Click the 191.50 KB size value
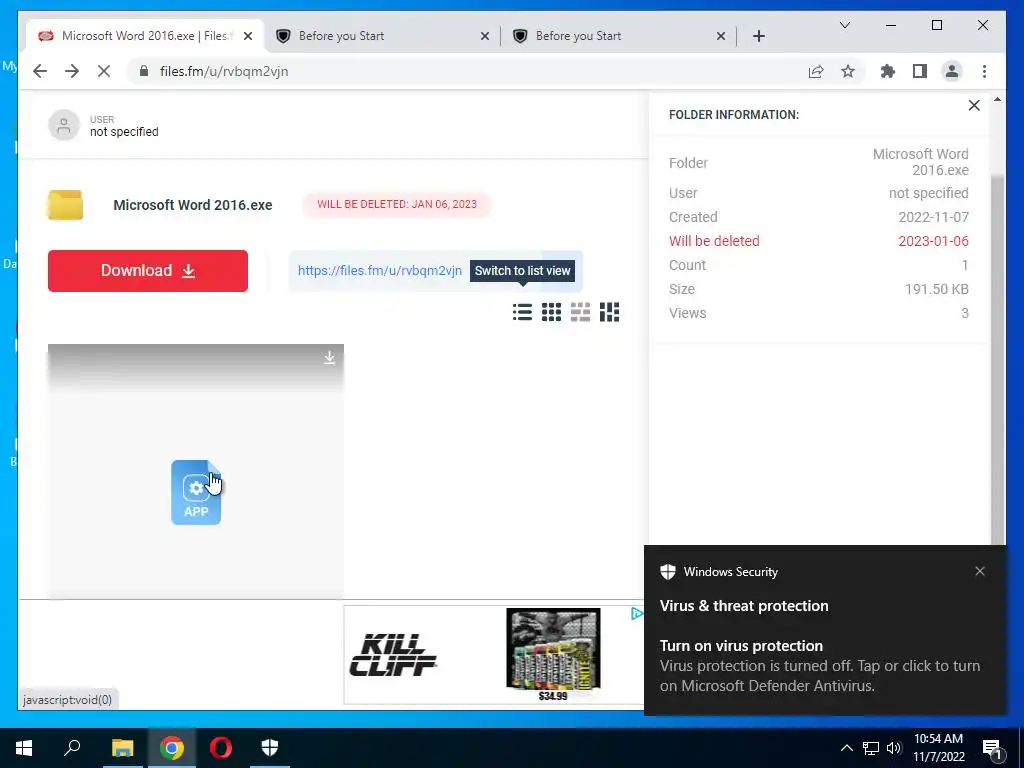The width and height of the screenshot is (1024, 768). click(x=936, y=289)
